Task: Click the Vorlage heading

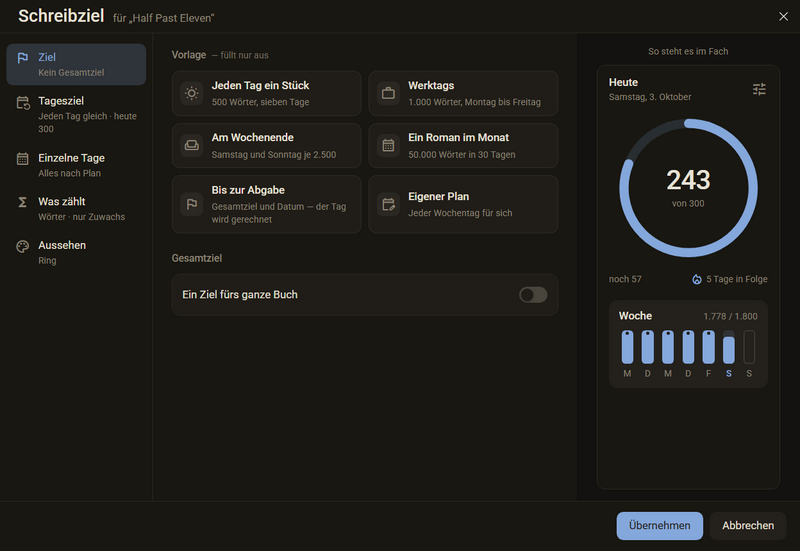Action: [x=189, y=55]
